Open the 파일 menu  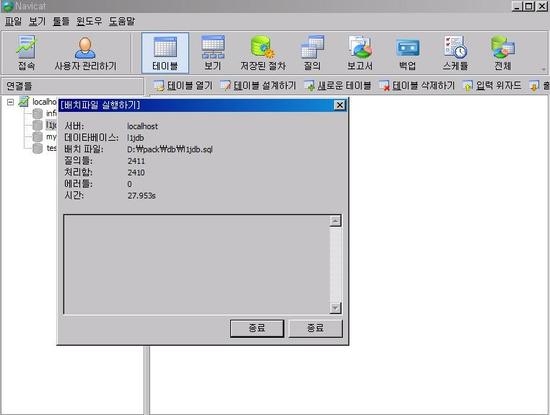coord(13,21)
